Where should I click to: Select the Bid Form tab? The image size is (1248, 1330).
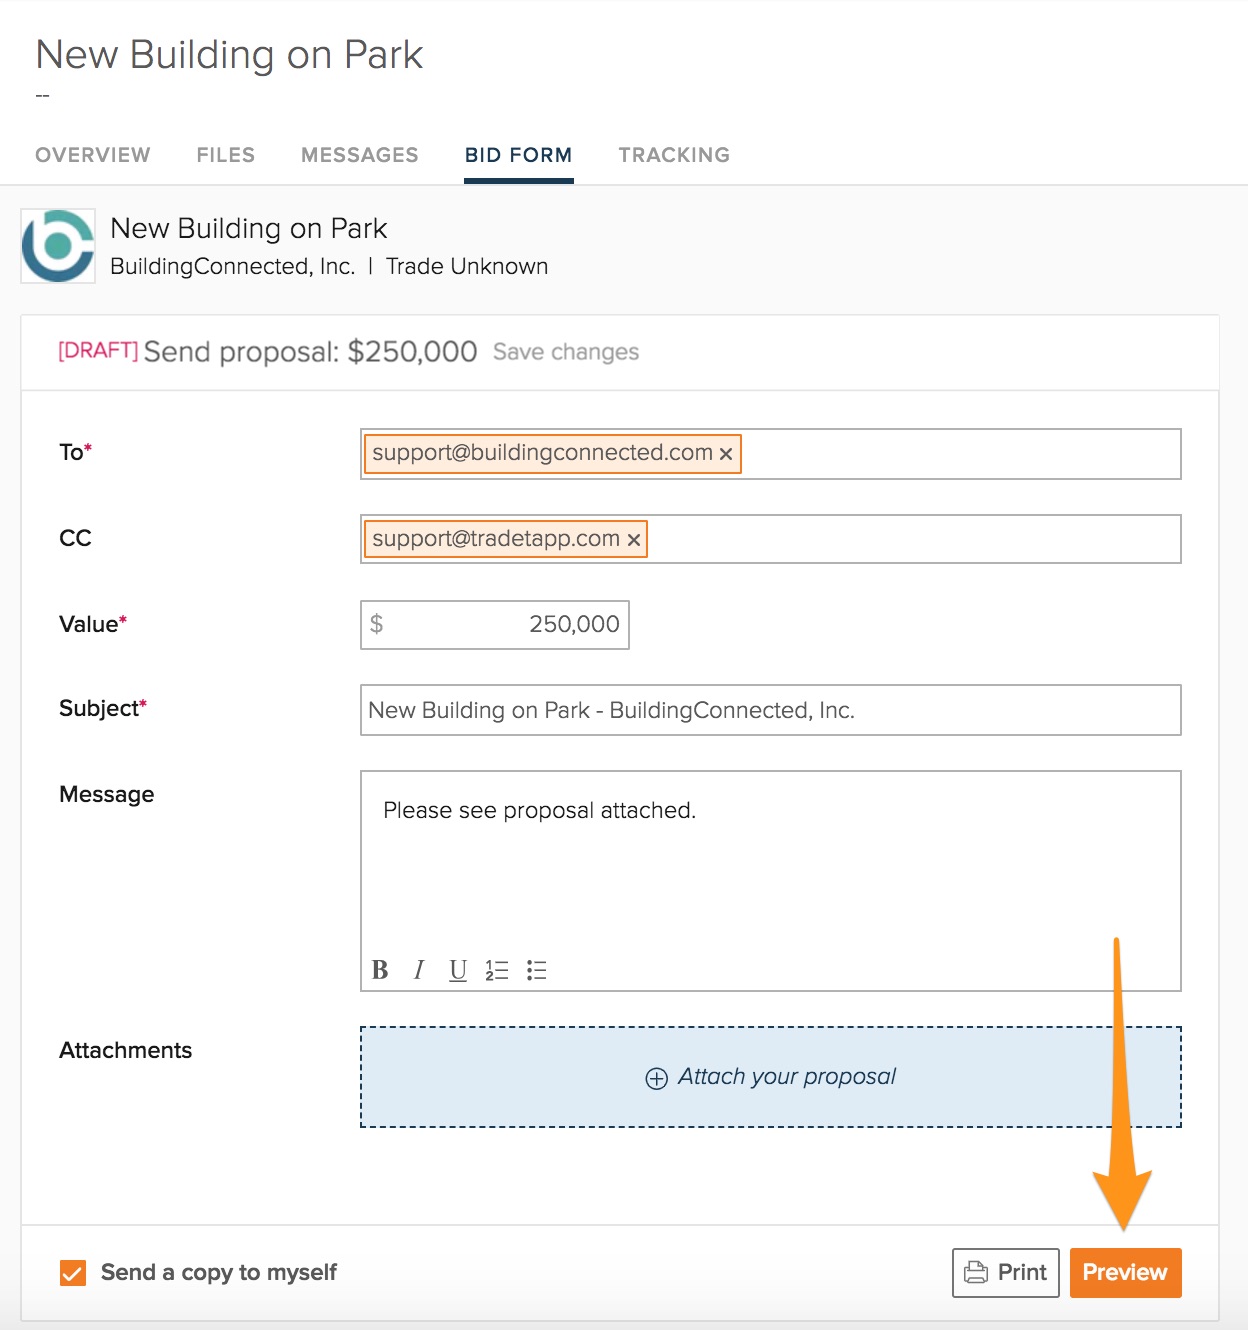(518, 155)
